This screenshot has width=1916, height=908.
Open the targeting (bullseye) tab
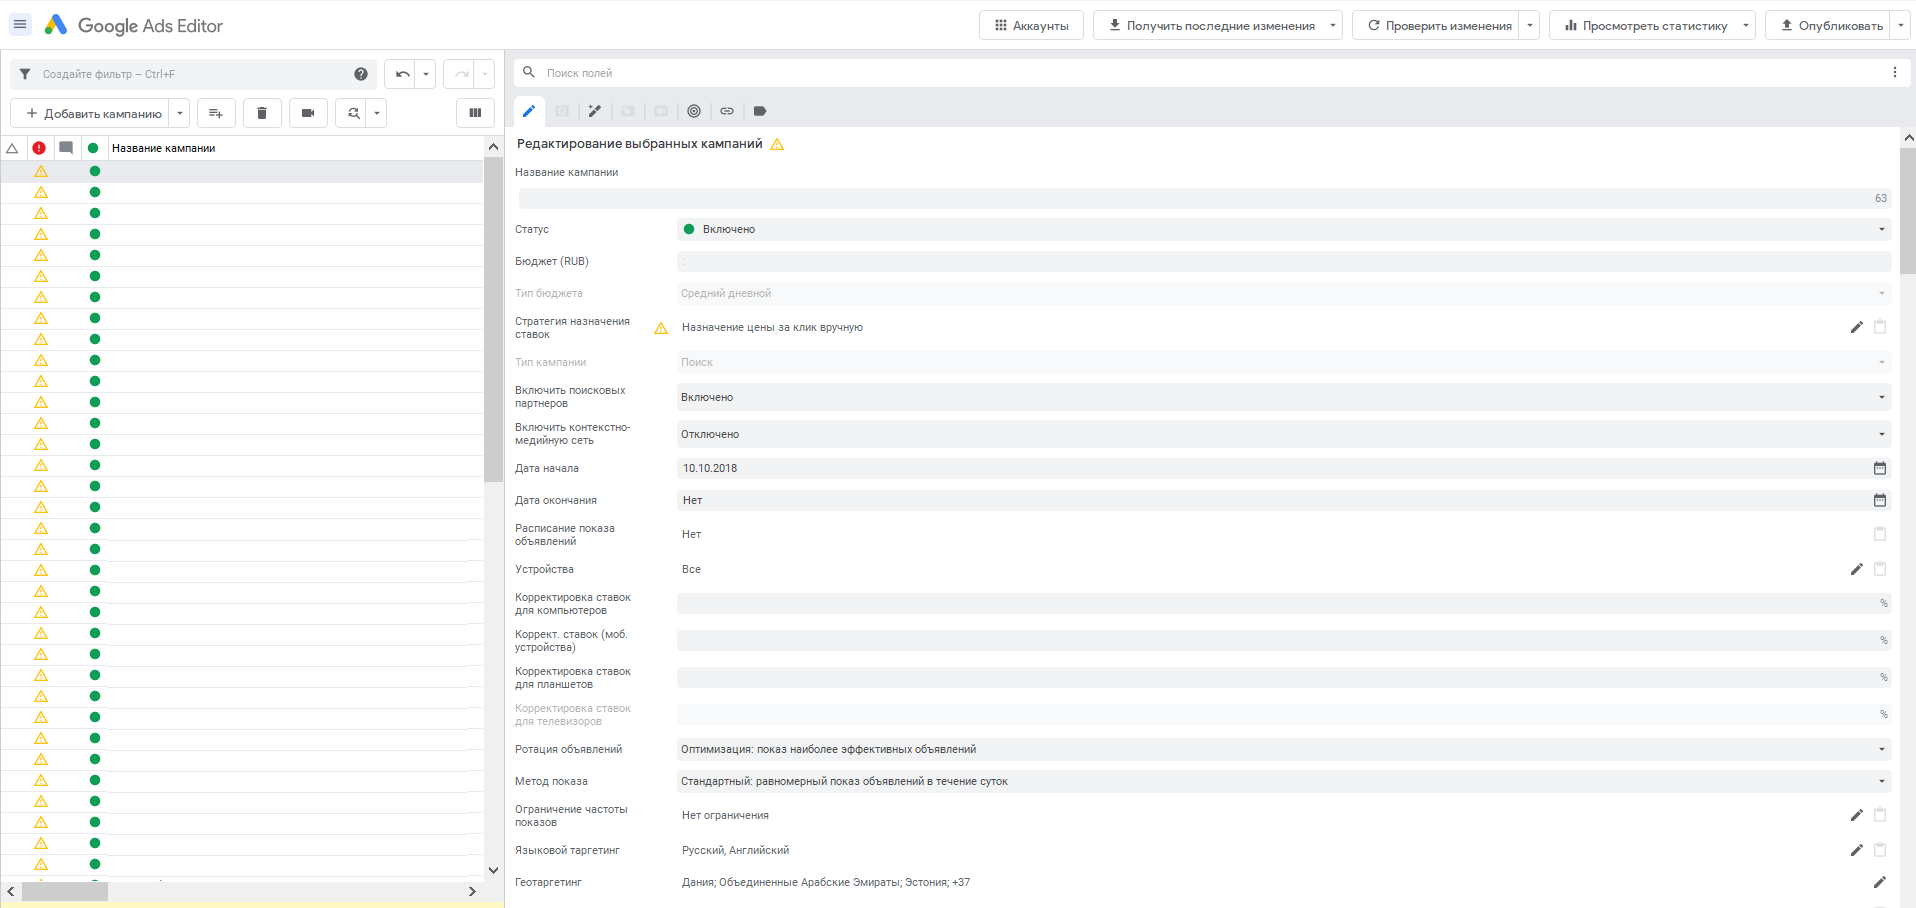pyautogui.click(x=694, y=111)
